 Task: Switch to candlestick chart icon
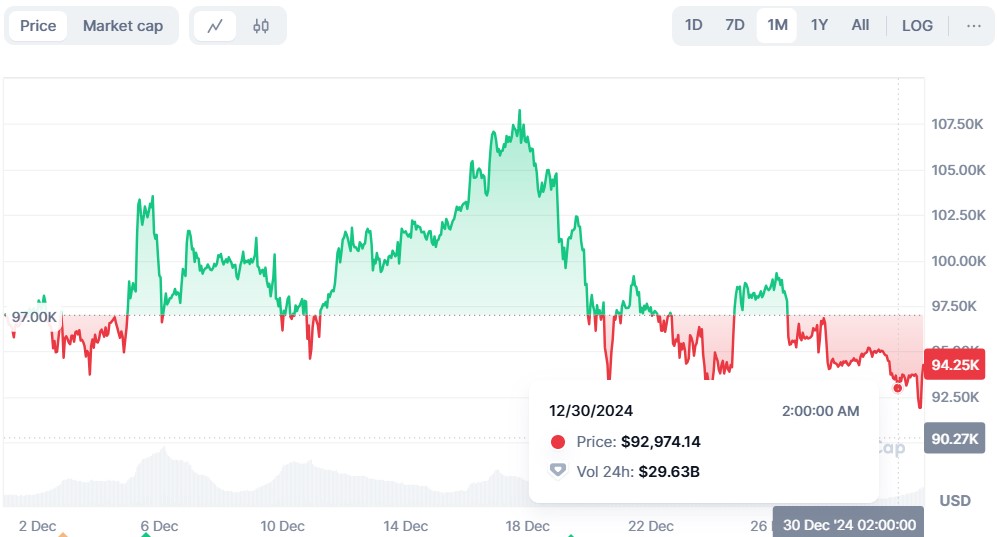point(261,26)
